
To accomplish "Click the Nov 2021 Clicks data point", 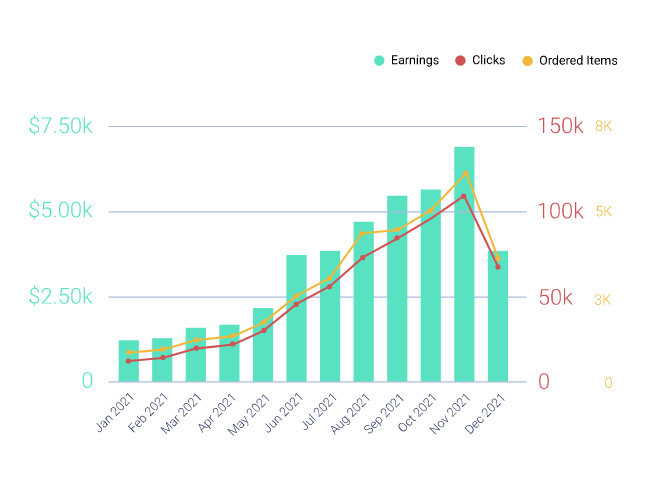I will 464,197.
